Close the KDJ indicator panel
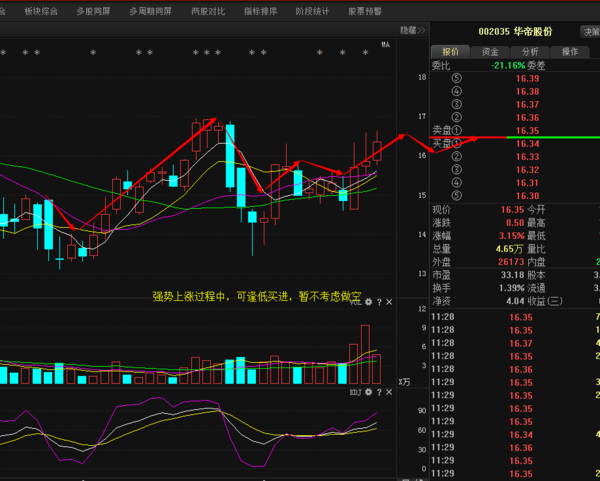The image size is (600, 481). tap(389, 393)
